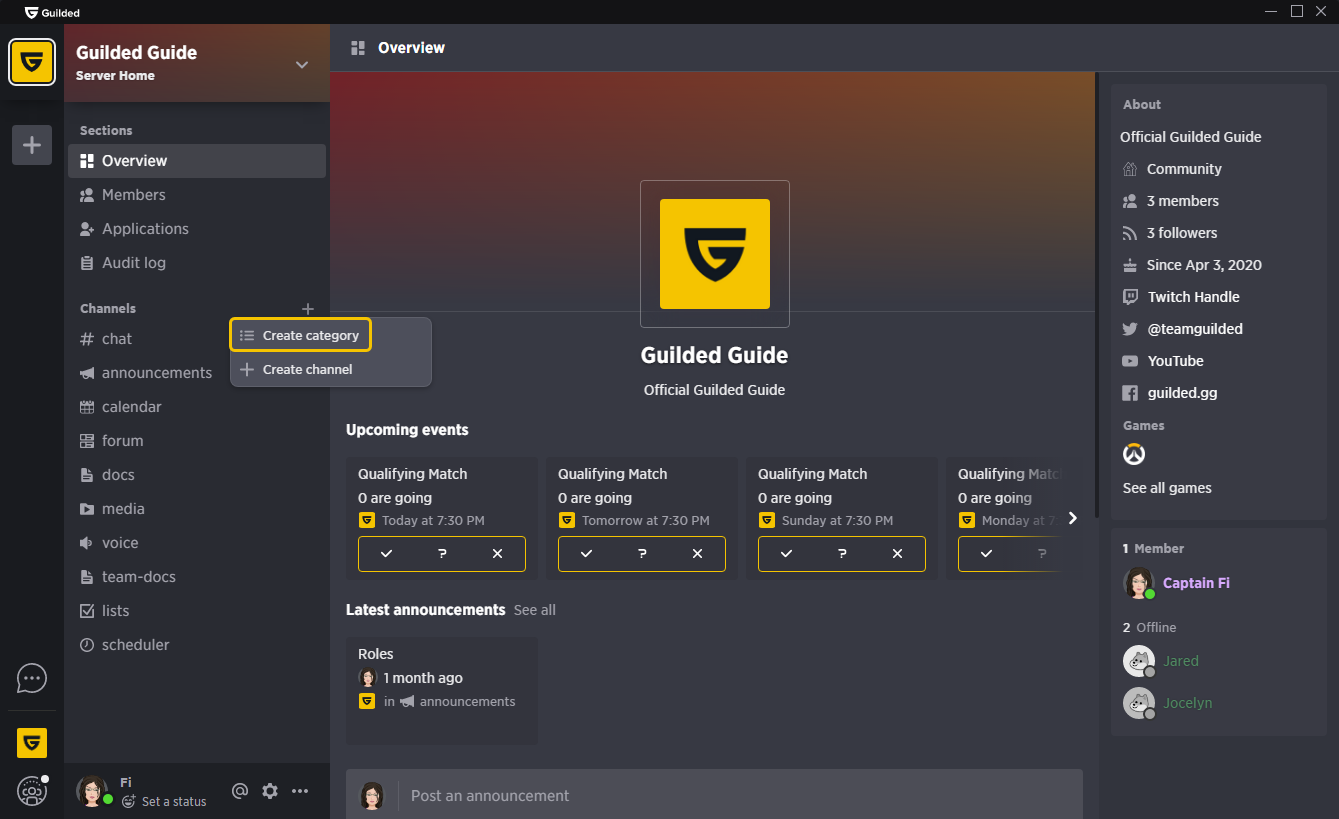The height and width of the screenshot is (819, 1339).
Task: Open Twitch Handle link
Action: coord(1193,297)
